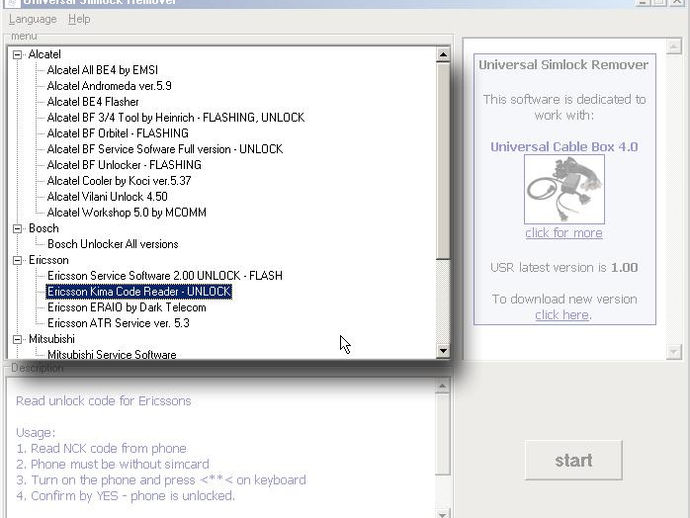Open the 'click here' download link

point(562,315)
